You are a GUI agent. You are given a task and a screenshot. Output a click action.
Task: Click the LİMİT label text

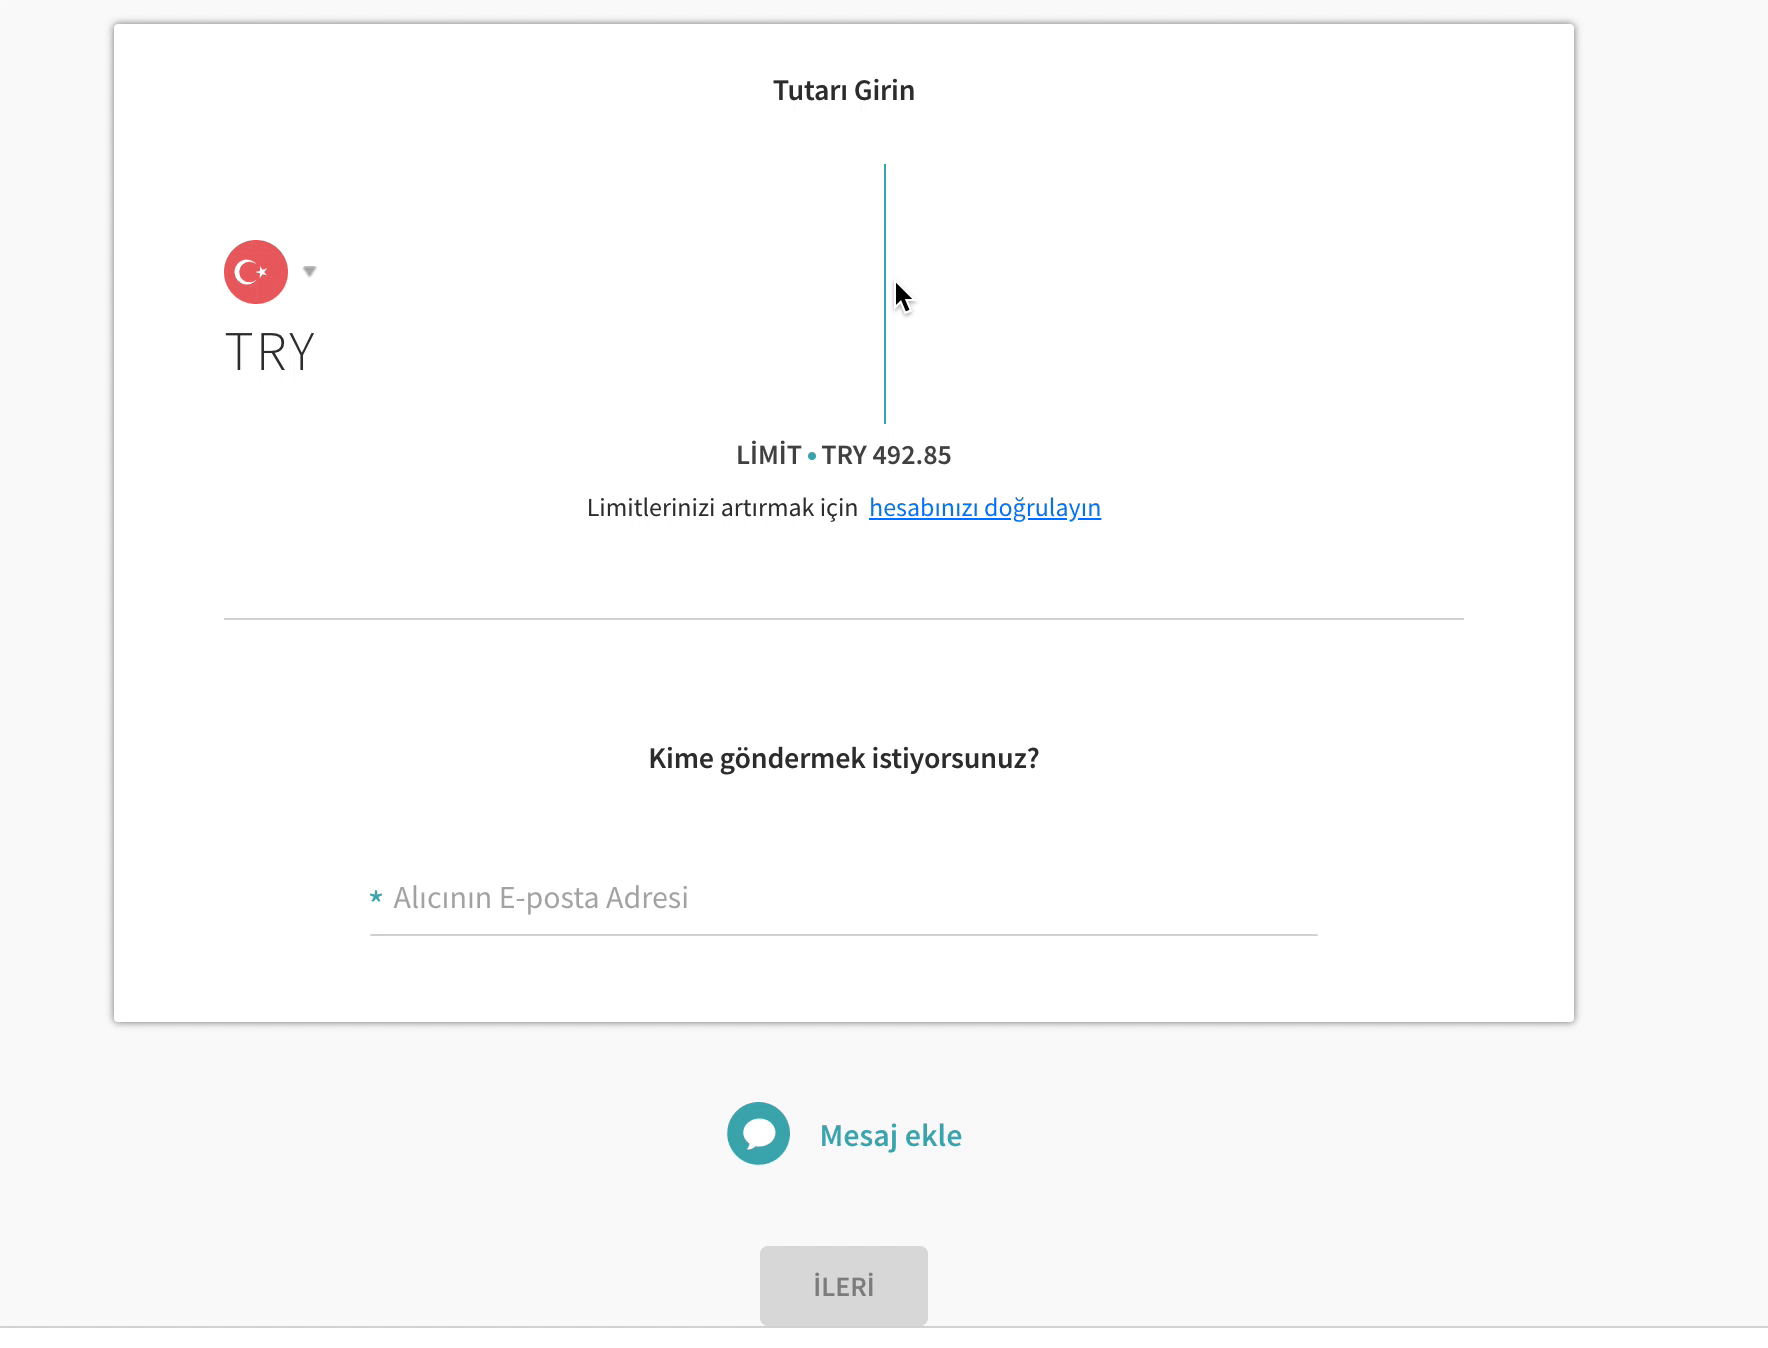point(769,456)
